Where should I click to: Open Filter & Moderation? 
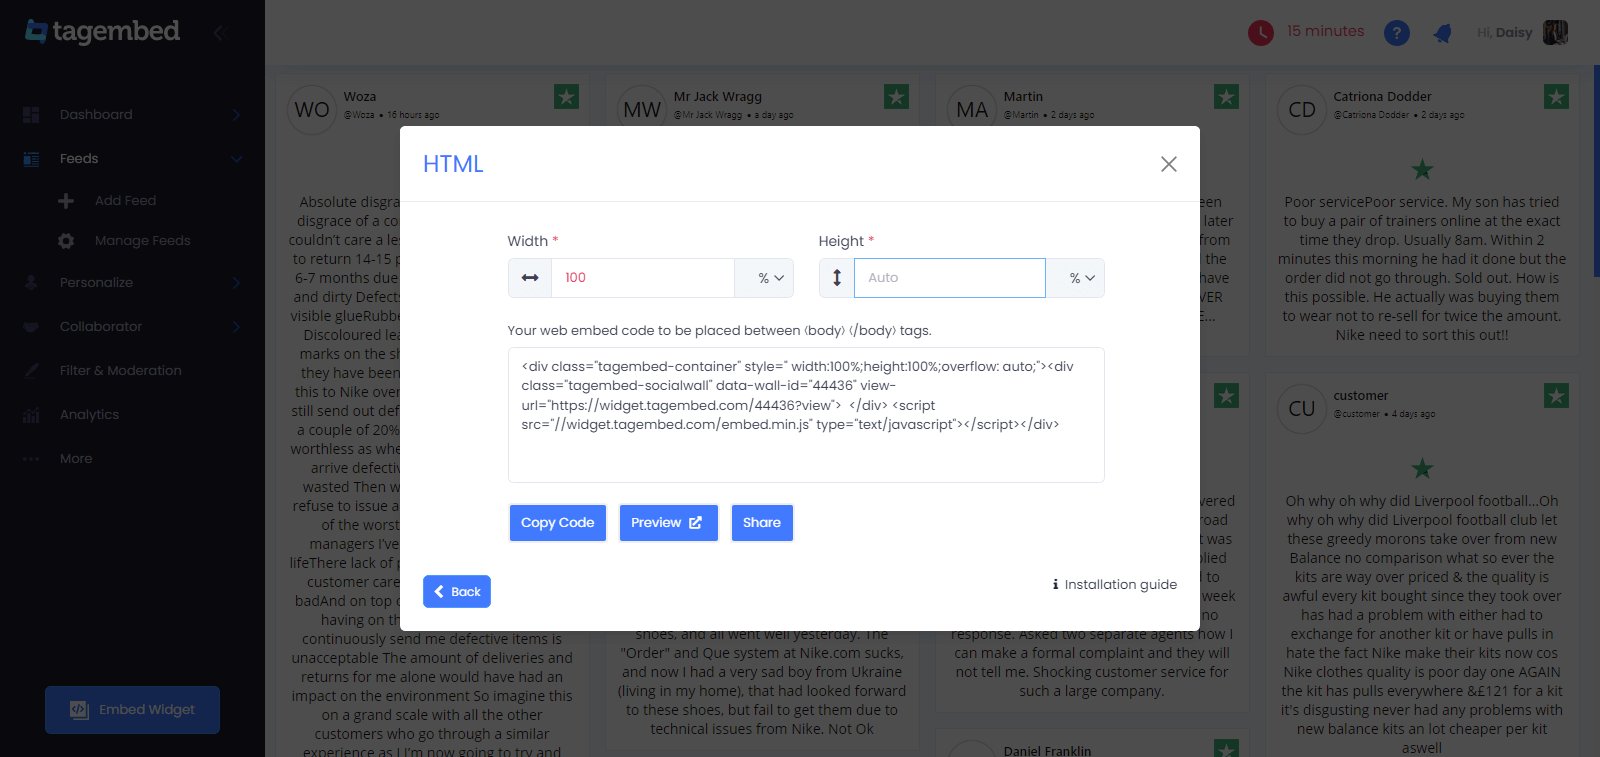120,371
